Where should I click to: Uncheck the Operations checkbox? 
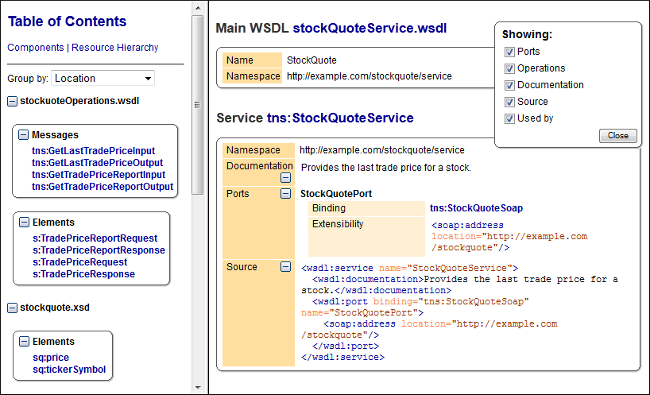pyautogui.click(x=509, y=68)
